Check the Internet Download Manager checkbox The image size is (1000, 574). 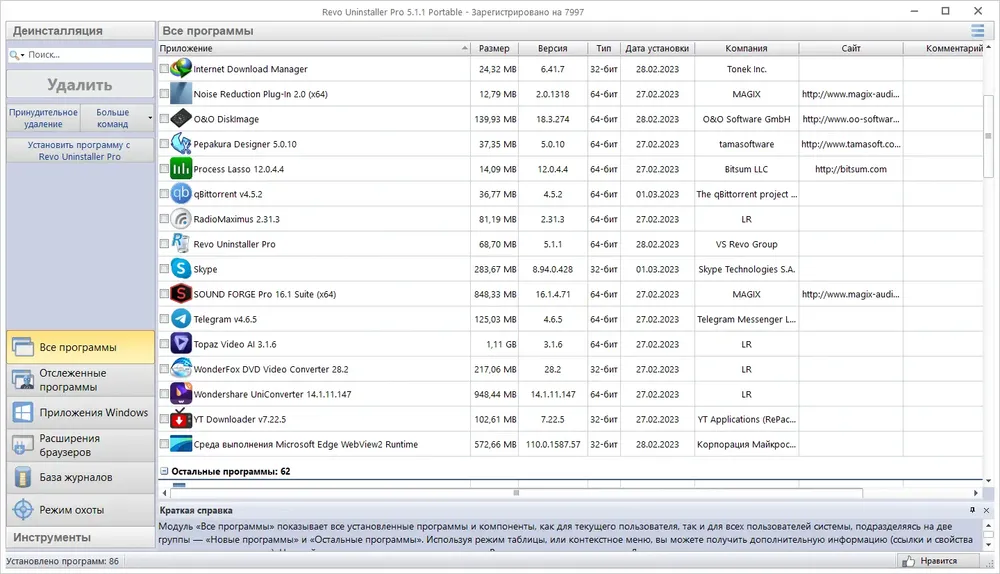[164, 68]
